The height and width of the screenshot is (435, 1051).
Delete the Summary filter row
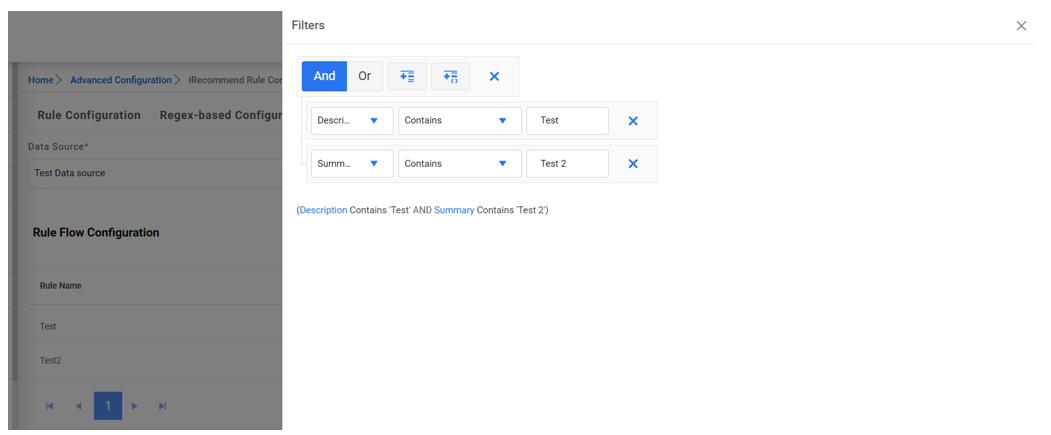click(x=633, y=164)
